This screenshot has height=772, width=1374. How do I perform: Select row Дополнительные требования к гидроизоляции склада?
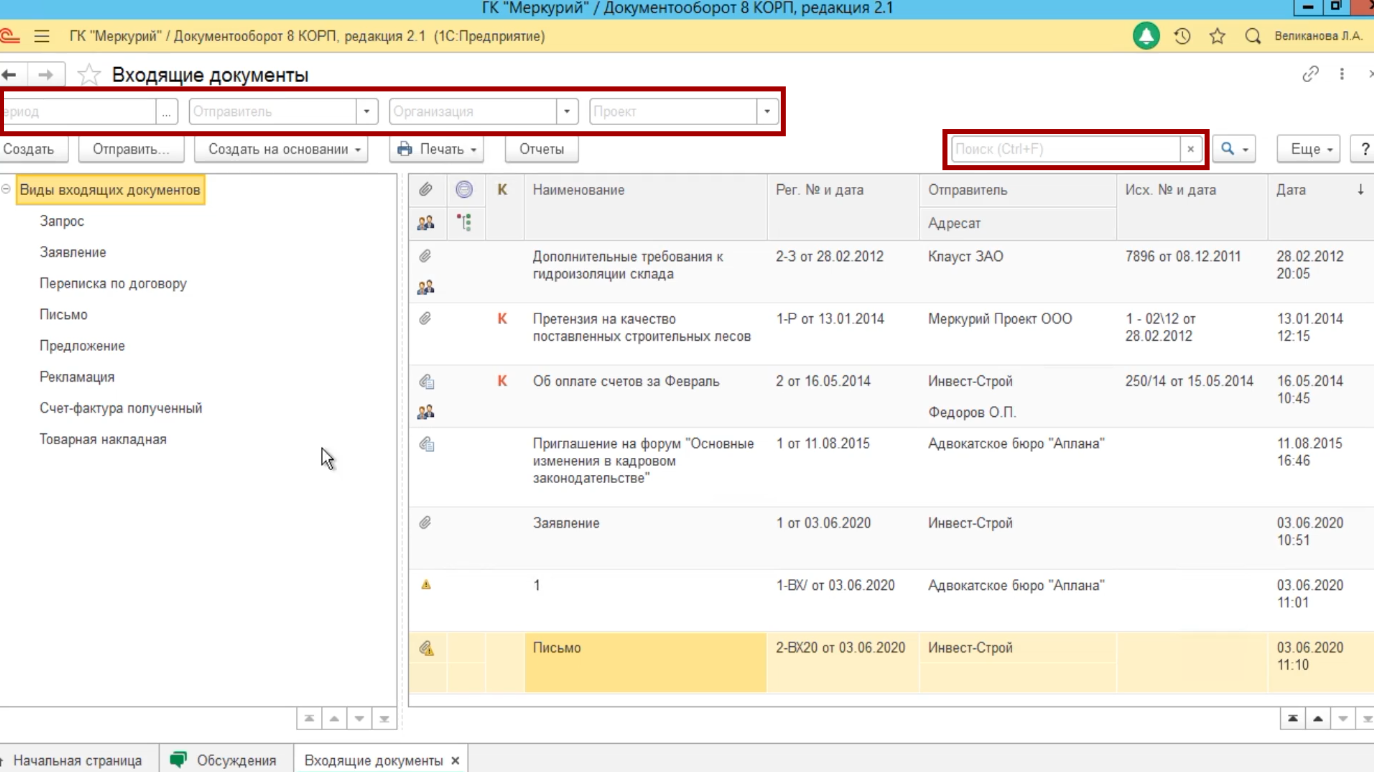point(891,272)
